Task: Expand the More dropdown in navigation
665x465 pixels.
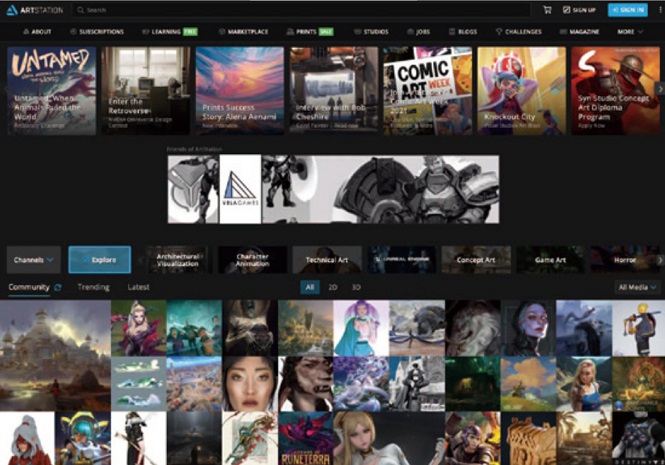Action: click(630, 31)
